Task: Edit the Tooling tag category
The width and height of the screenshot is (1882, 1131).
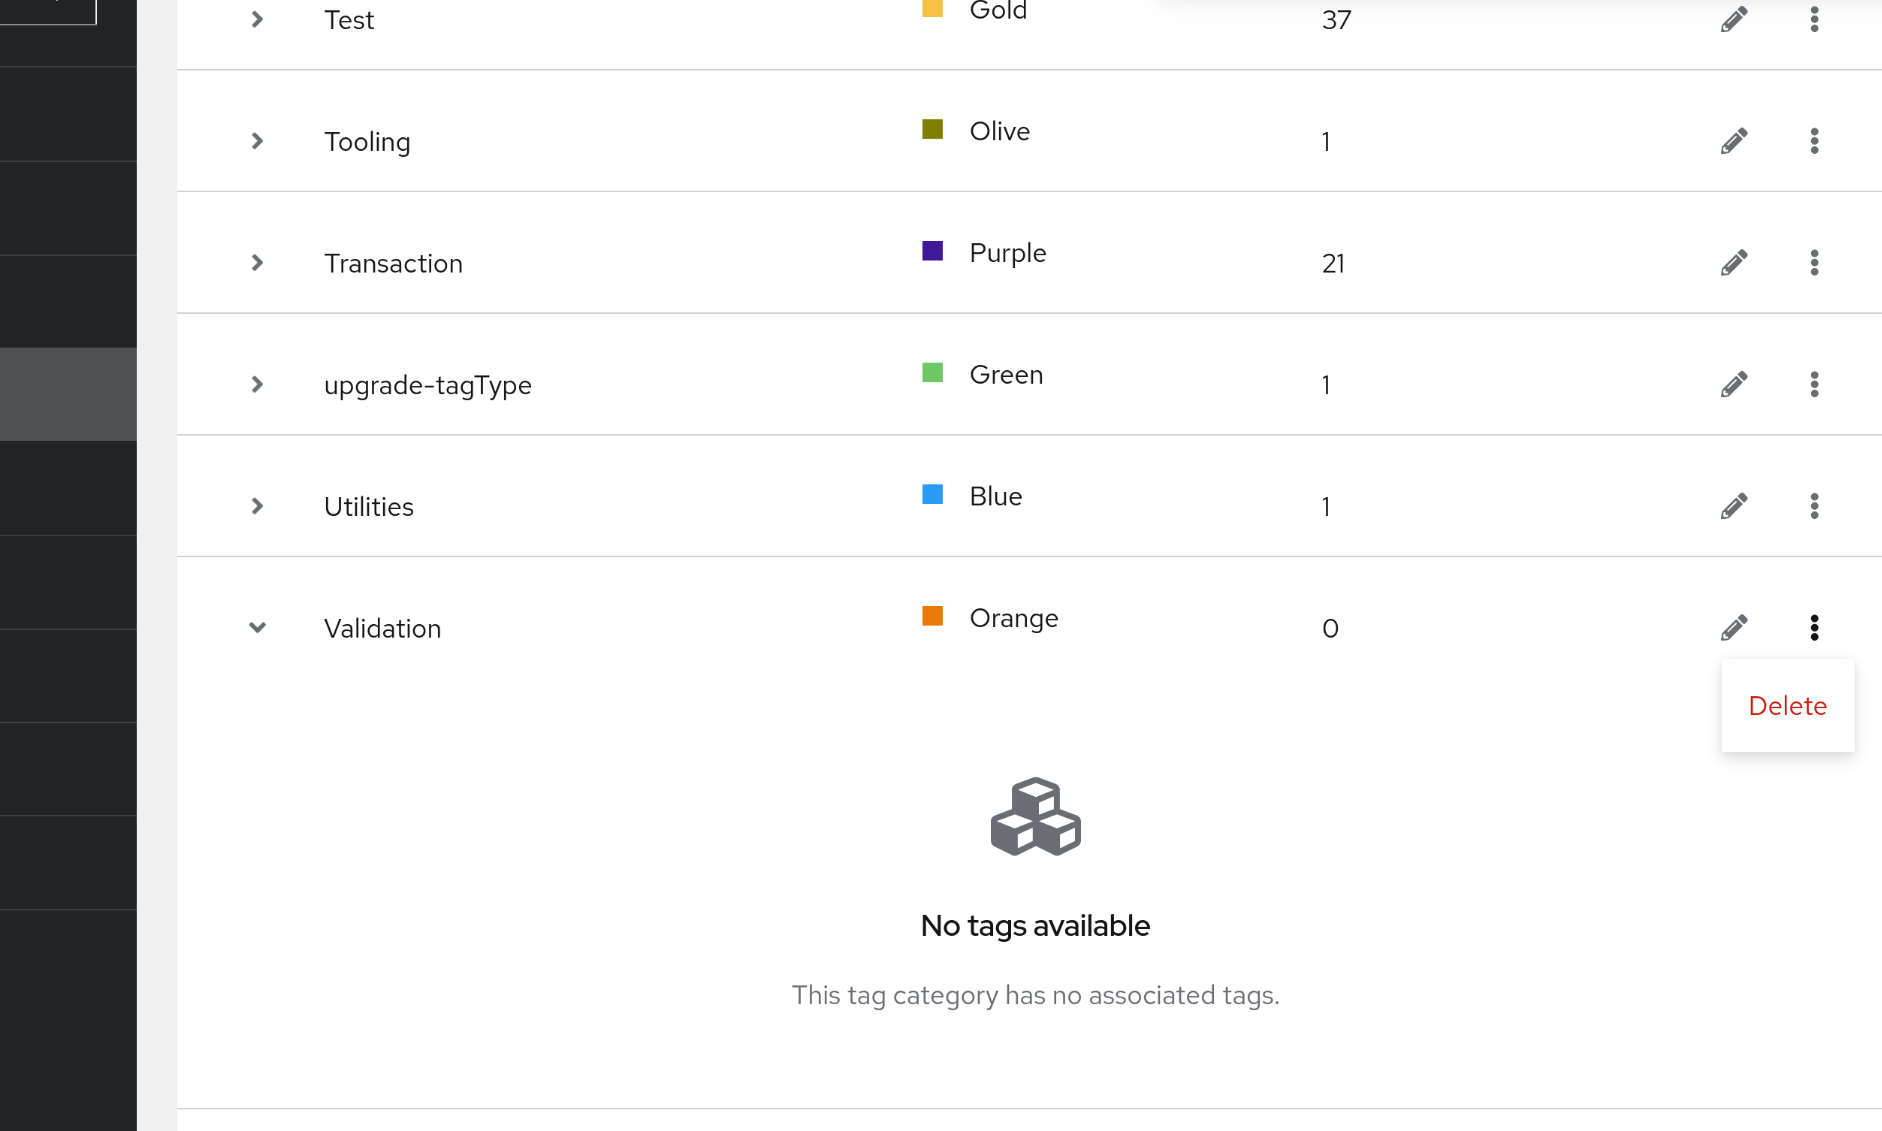Action: pyautogui.click(x=1734, y=141)
